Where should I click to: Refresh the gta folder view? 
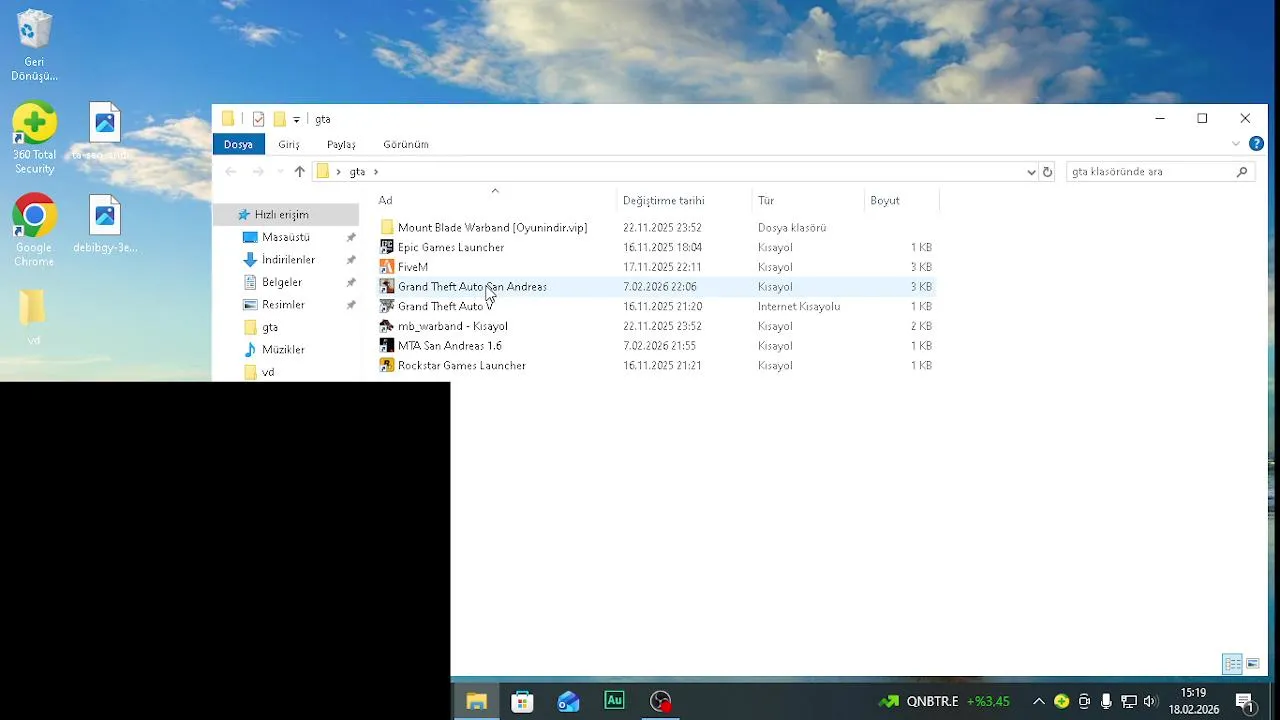point(1047,172)
